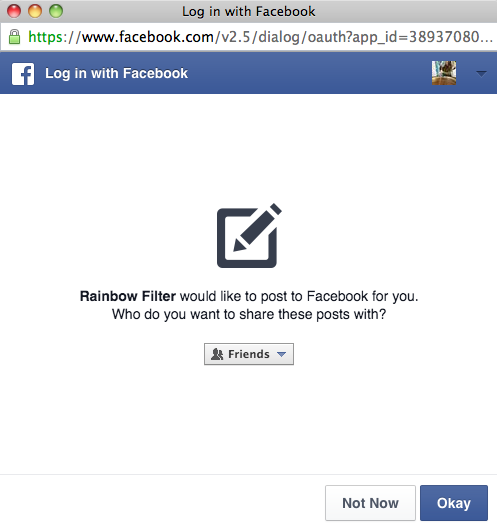Minimize the window with the yellow button
Viewport: 497px width, 530px height.
35,11
